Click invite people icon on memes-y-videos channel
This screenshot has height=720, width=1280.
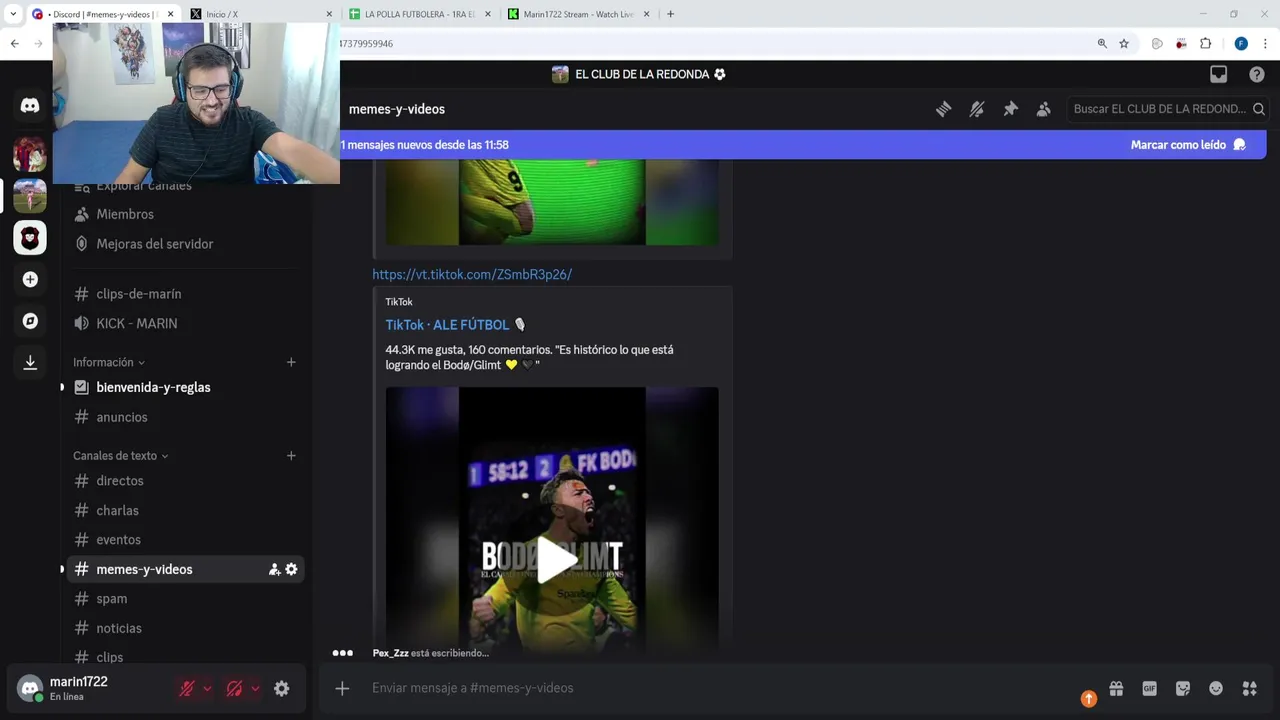[x=274, y=569]
